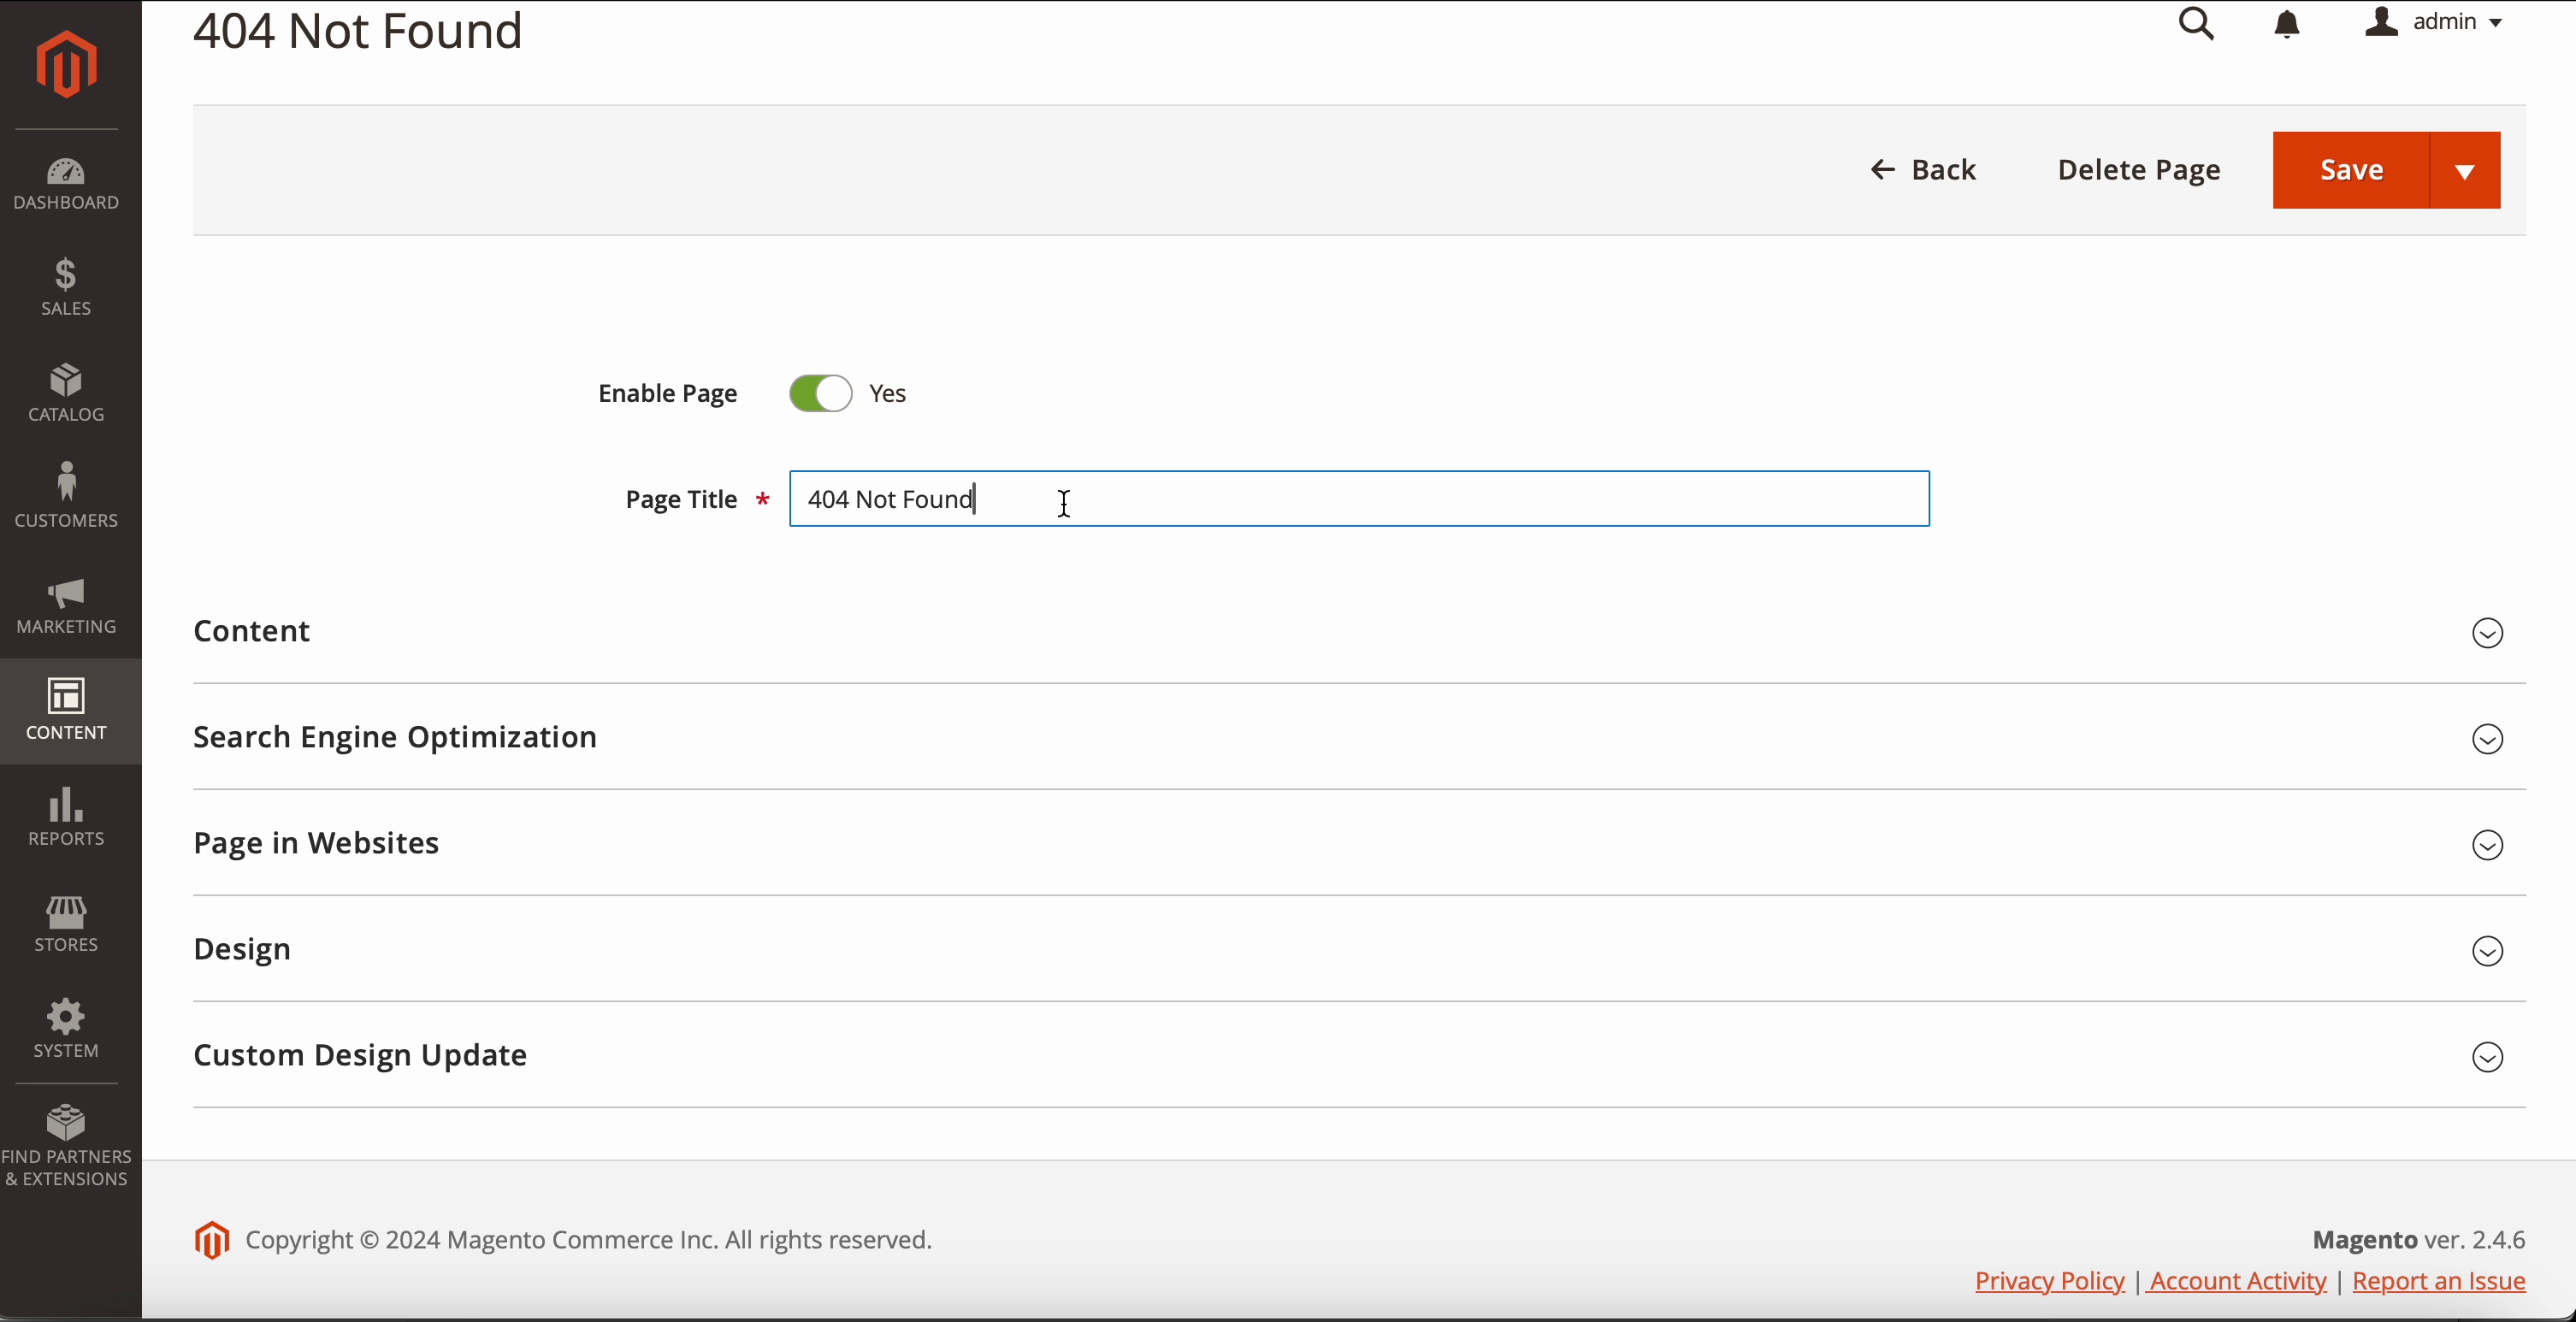Image resolution: width=2576 pixels, height=1322 pixels.
Task: Expand the Page in Websites section
Action: 2487,845
